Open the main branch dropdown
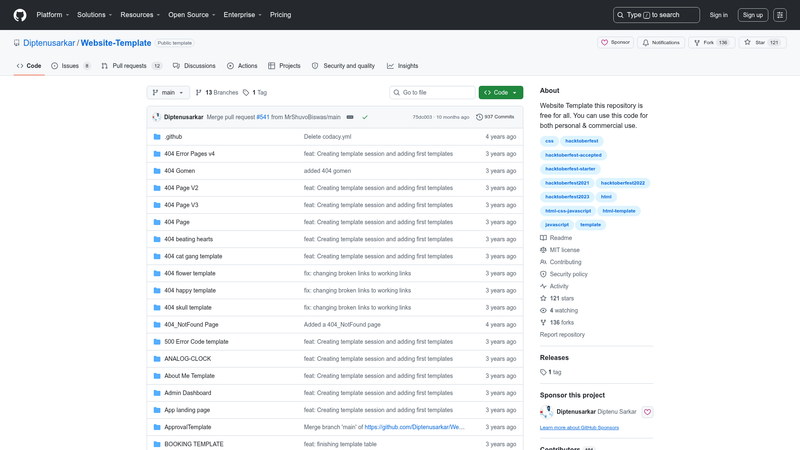 point(168,92)
